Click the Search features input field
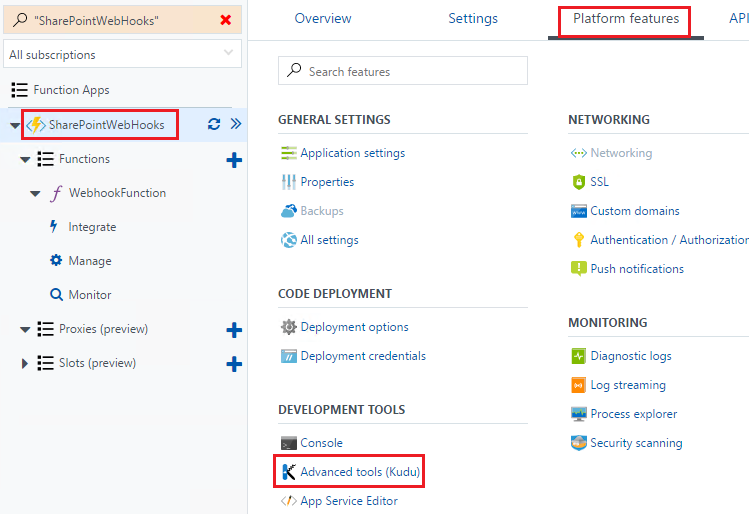This screenshot has height=514, width=749. click(403, 71)
